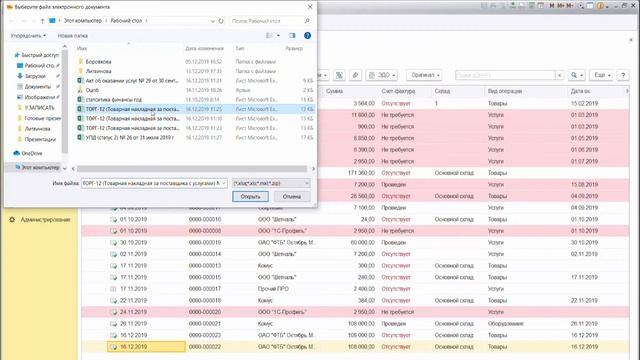Refresh the folder view in address bar

pos(221,21)
